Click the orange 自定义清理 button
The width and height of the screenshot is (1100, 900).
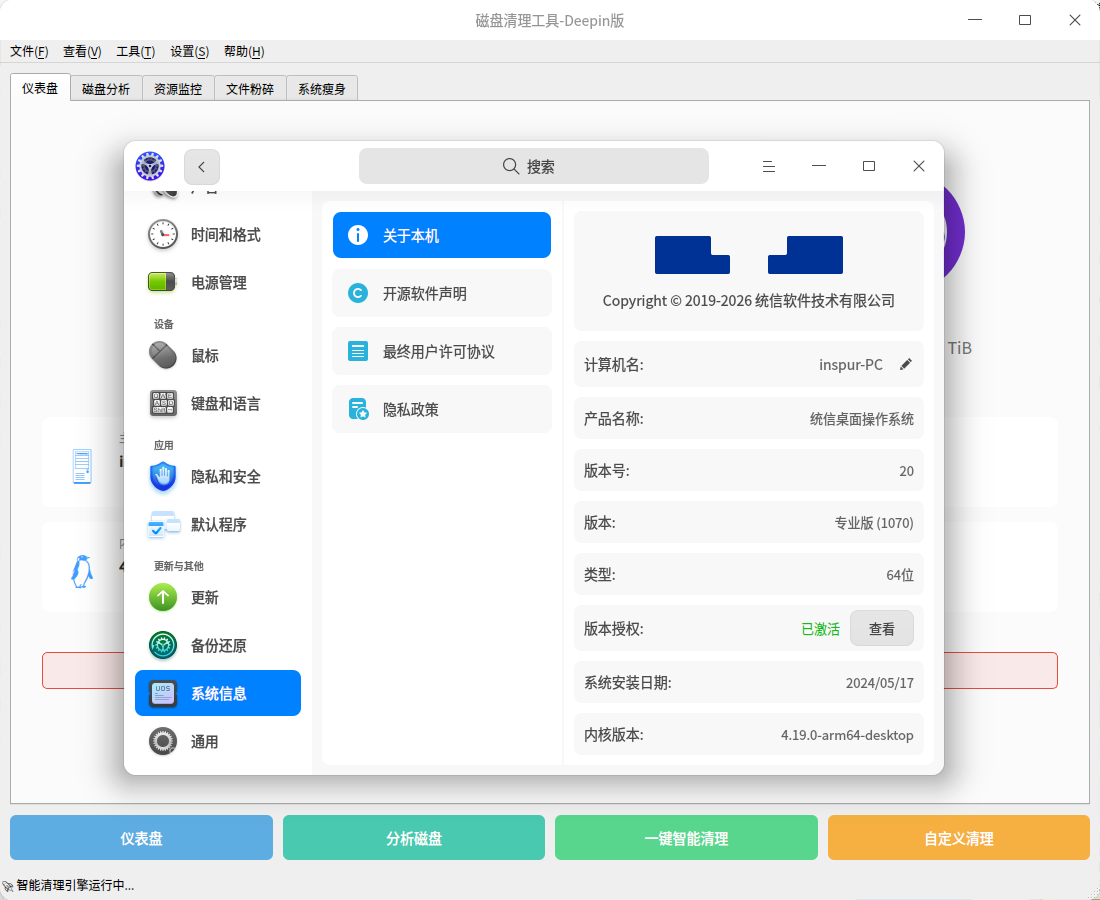click(x=958, y=838)
